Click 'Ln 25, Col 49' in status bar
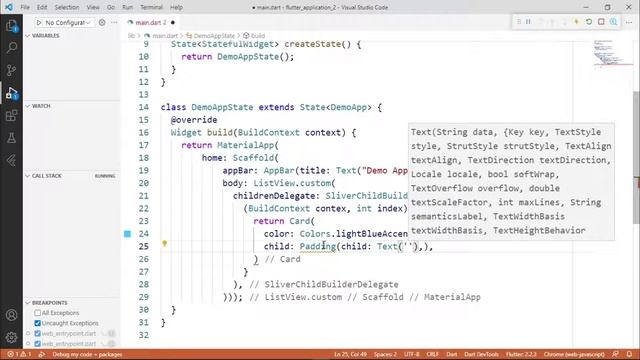 (x=350, y=354)
